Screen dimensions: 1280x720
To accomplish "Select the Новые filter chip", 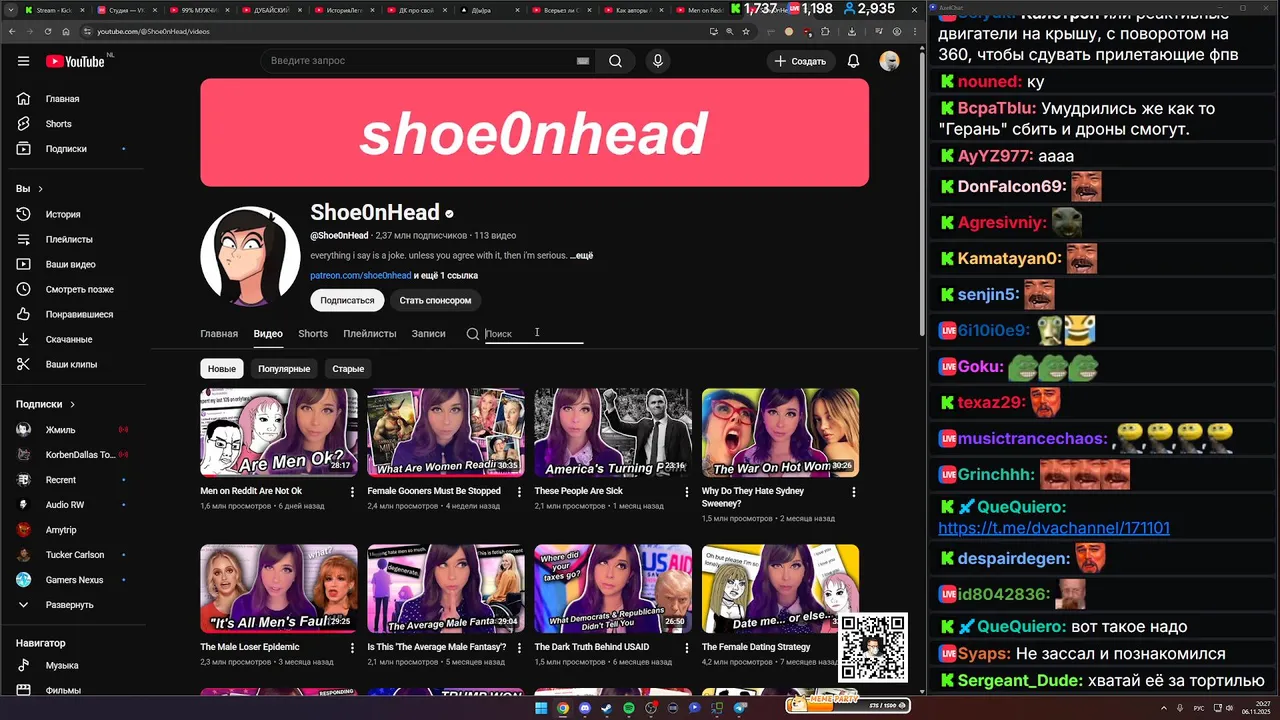I will [222, 369].
